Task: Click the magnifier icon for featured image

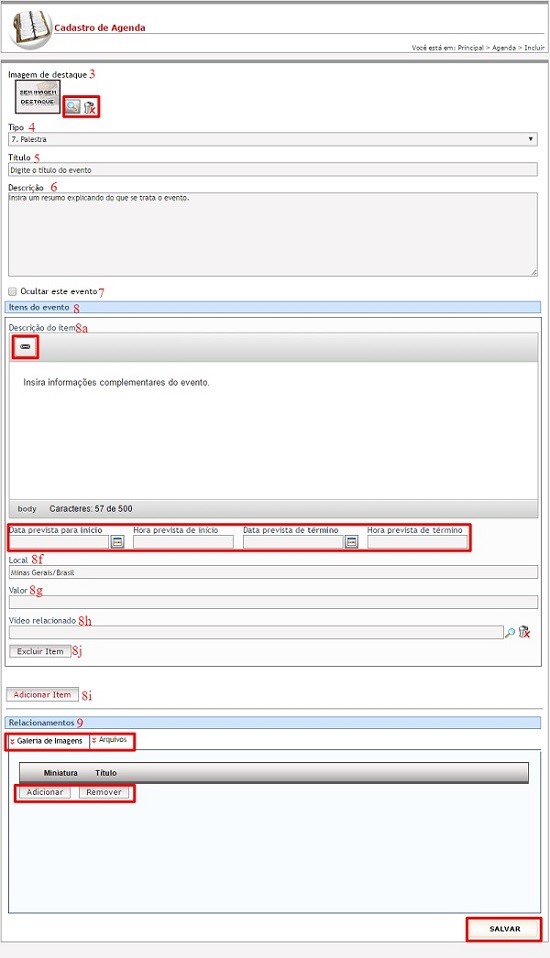Action: [72, 107]
